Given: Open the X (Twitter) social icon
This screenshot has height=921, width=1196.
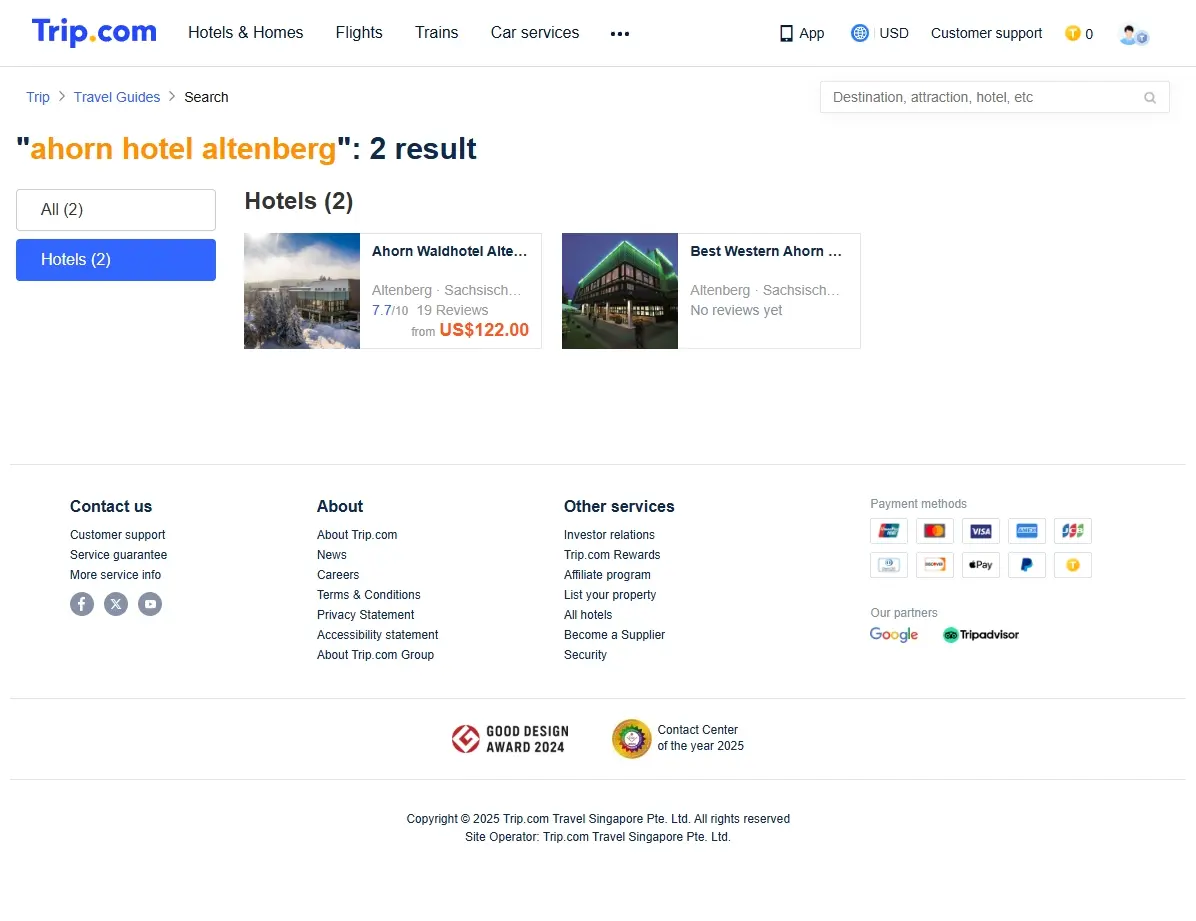Looking at the screenshot, I should click(x=116, y=604).
